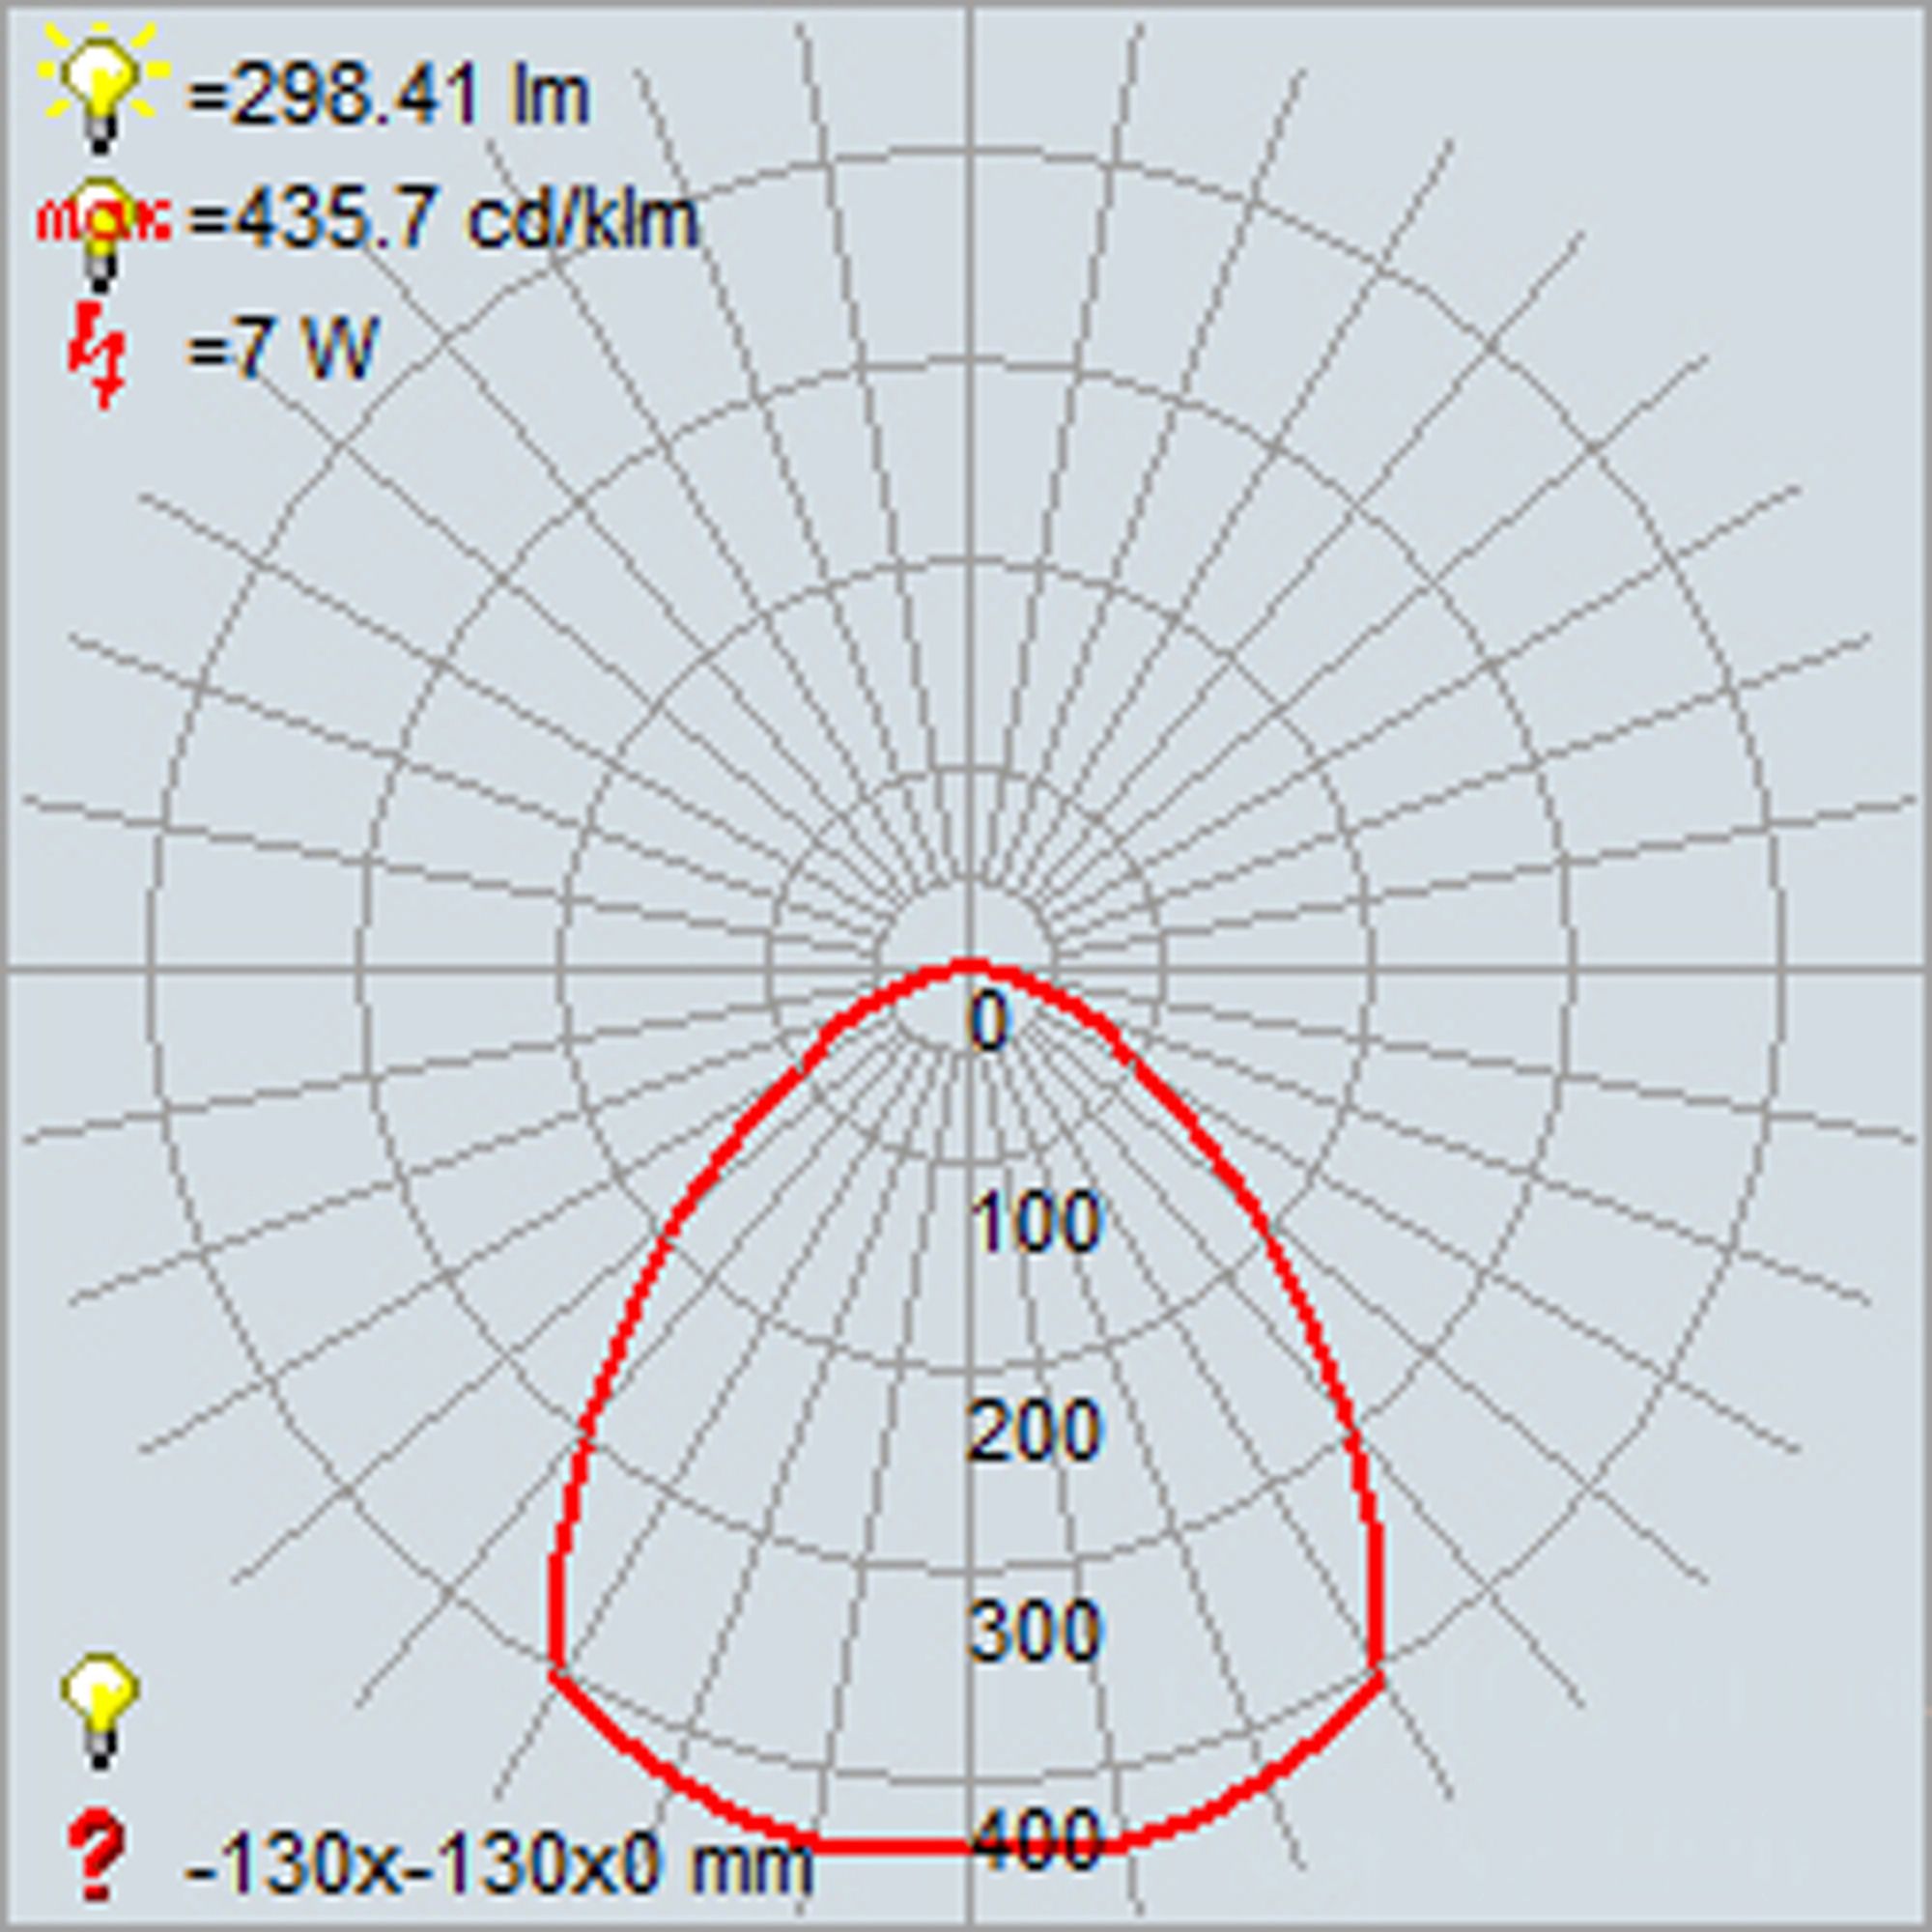Image resolution: width=1932 pixels, height=1932 pixels.
Task: Click the 100 scale label
Action: (x=1034, y=1223)
